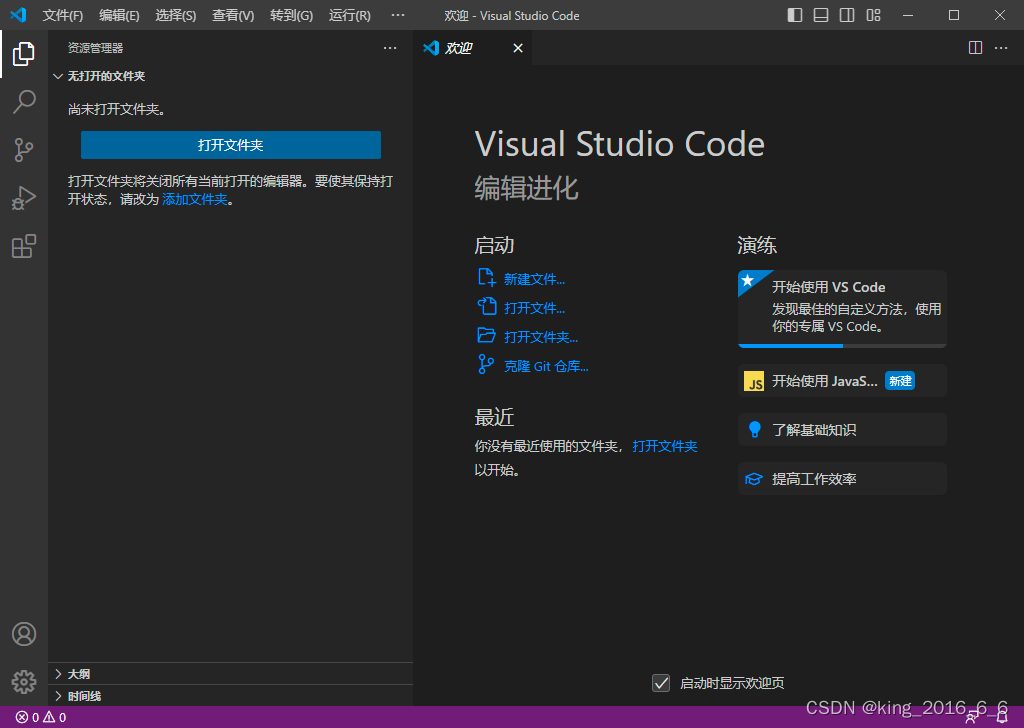Click the folder icon under 启动
1024x728 pixels.
tap(487, 336)
